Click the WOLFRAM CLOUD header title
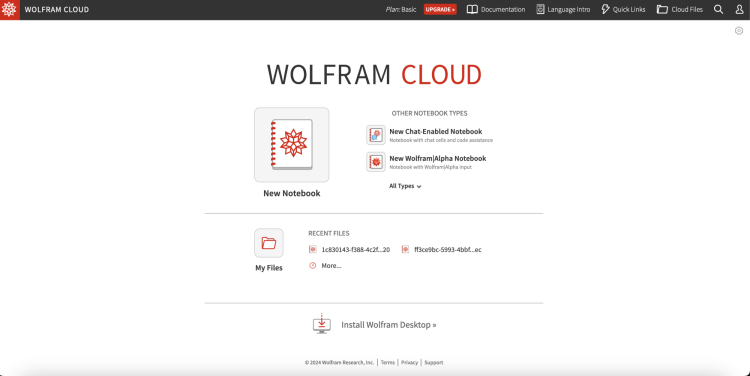Image resolution: width=750 pixels, height=376 pixels. (x=57, y=10)
